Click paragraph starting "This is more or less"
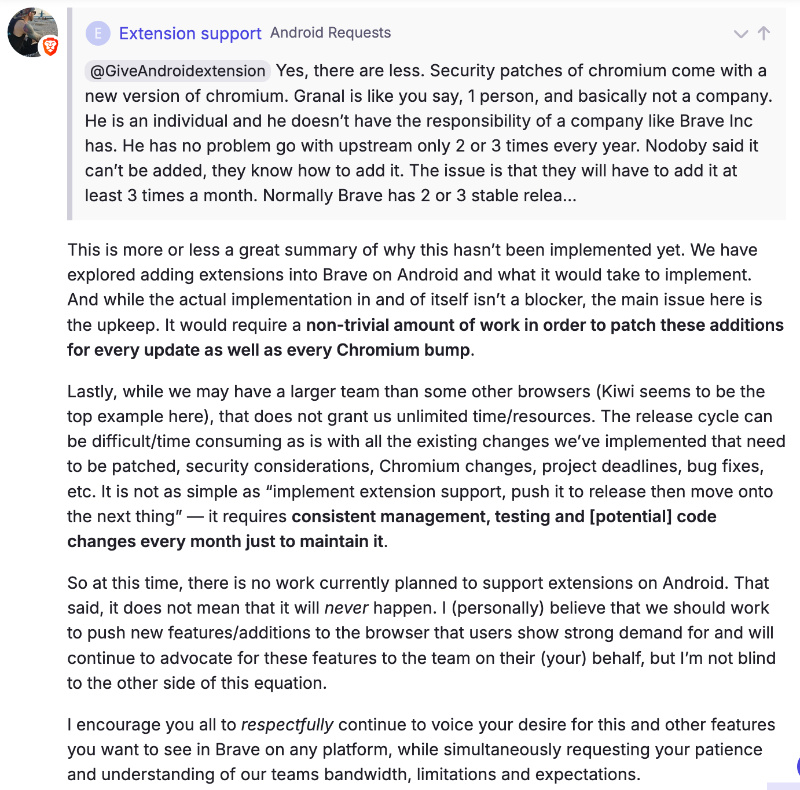Image resolution: width=800 pixels, height=790 pixels. [426, 300]
